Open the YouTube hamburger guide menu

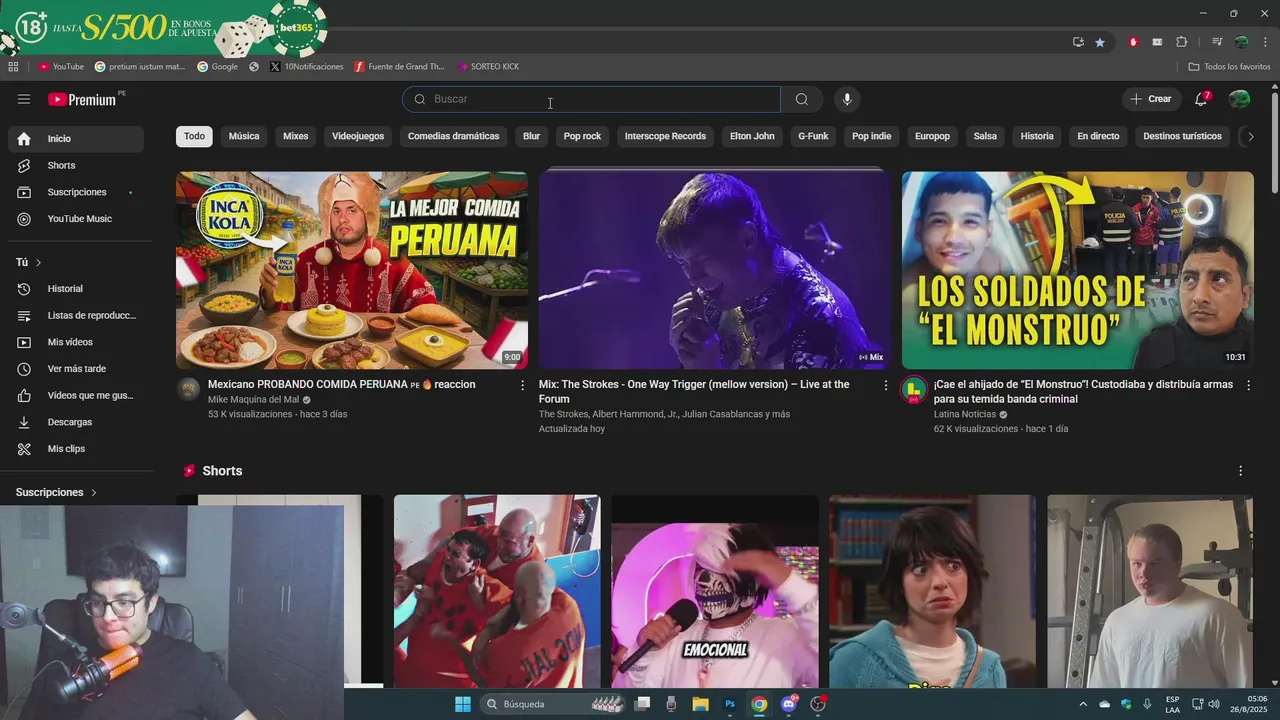pyautogui.click(x=24, y=99)
